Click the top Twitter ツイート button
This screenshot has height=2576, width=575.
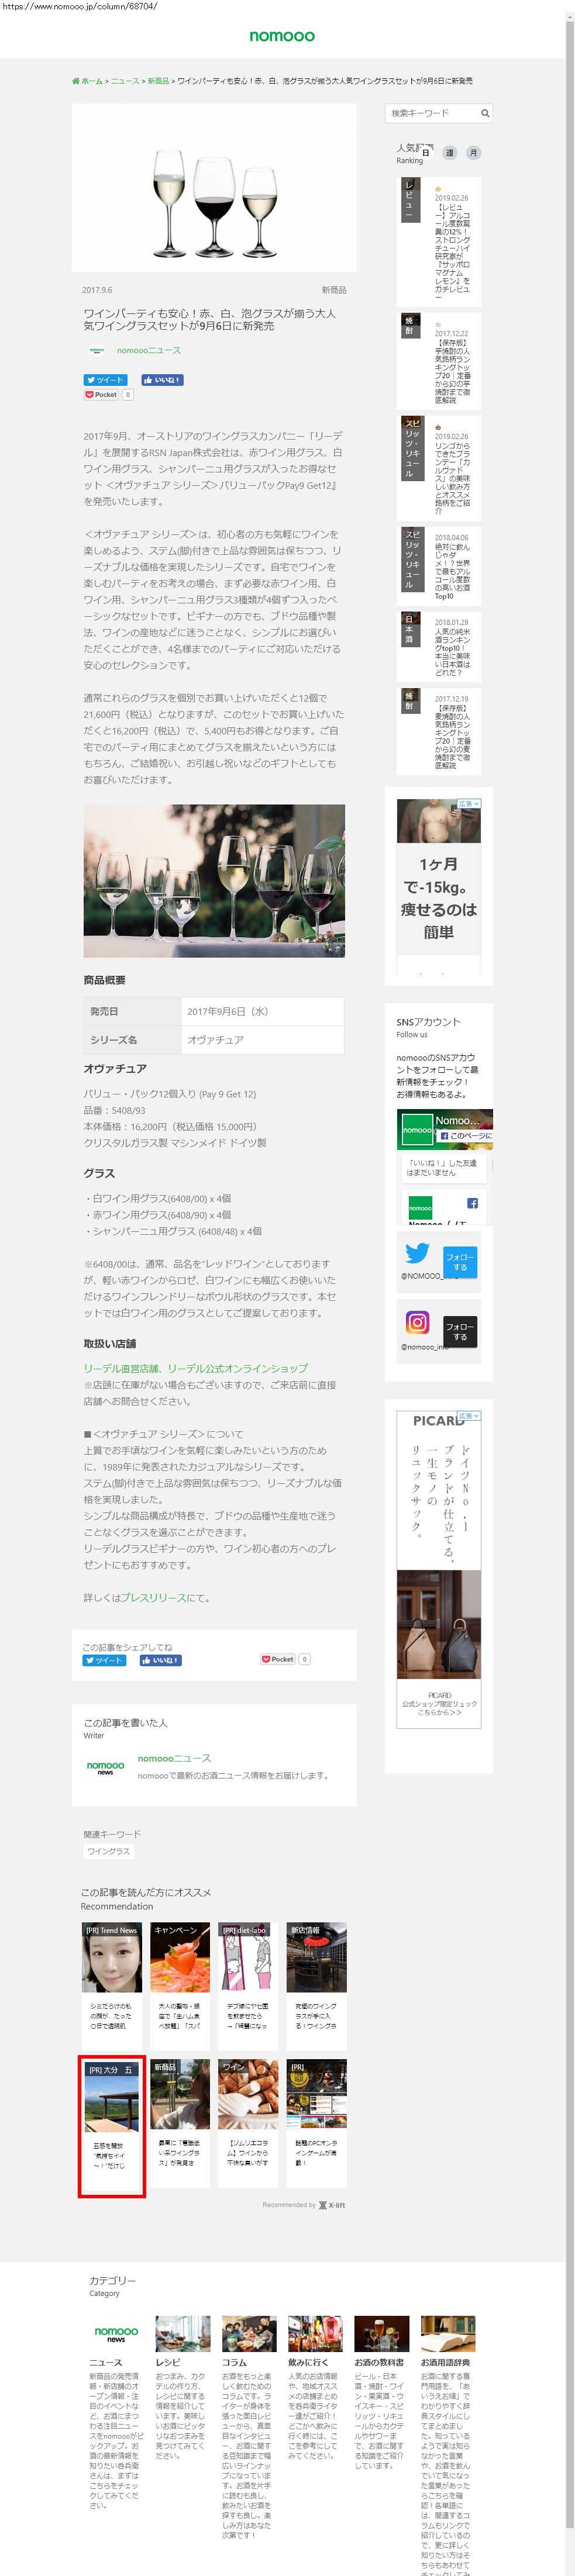[x=105, y=380]
